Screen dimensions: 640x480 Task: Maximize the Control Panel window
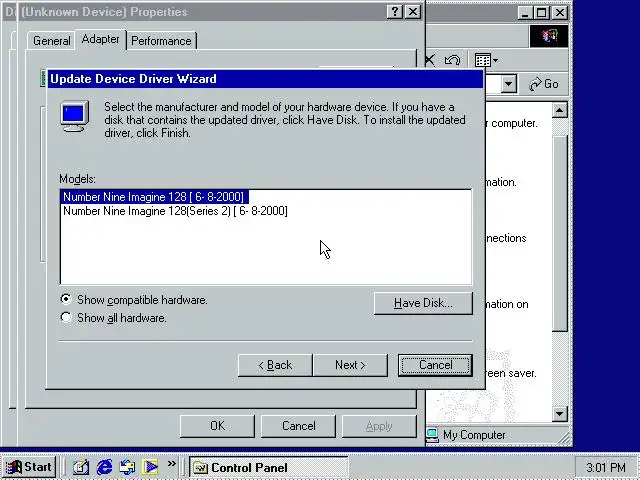click(x=542, y=13)
